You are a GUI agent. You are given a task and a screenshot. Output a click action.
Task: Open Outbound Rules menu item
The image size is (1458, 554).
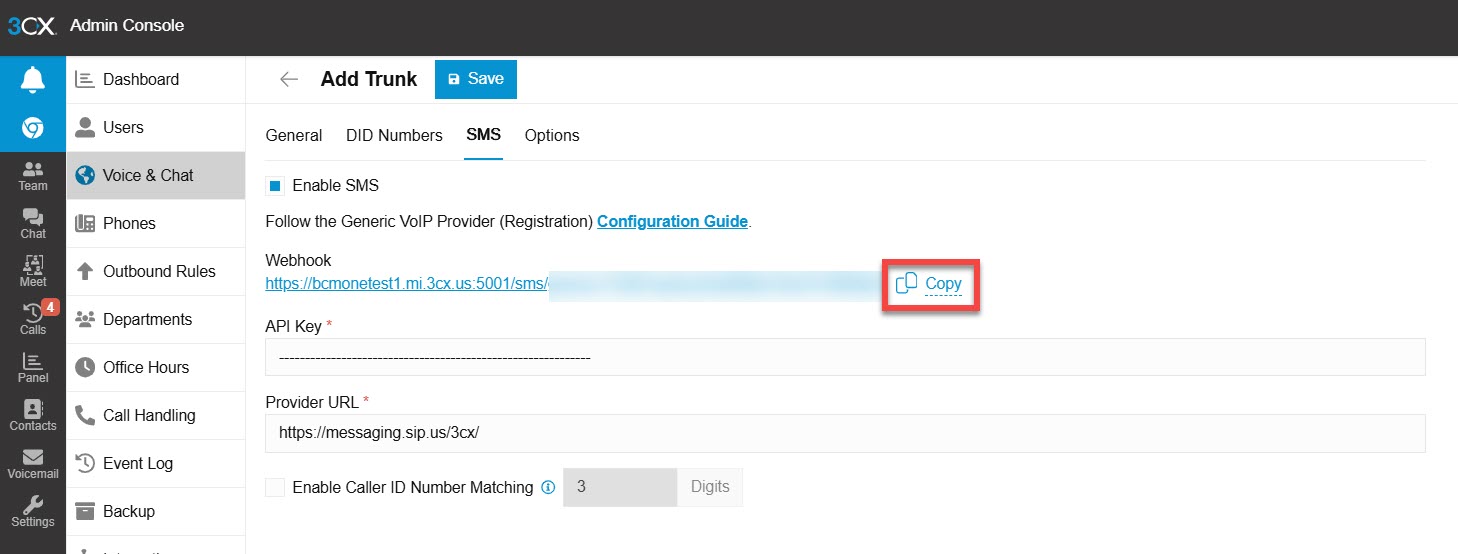(x=156, y=271)
